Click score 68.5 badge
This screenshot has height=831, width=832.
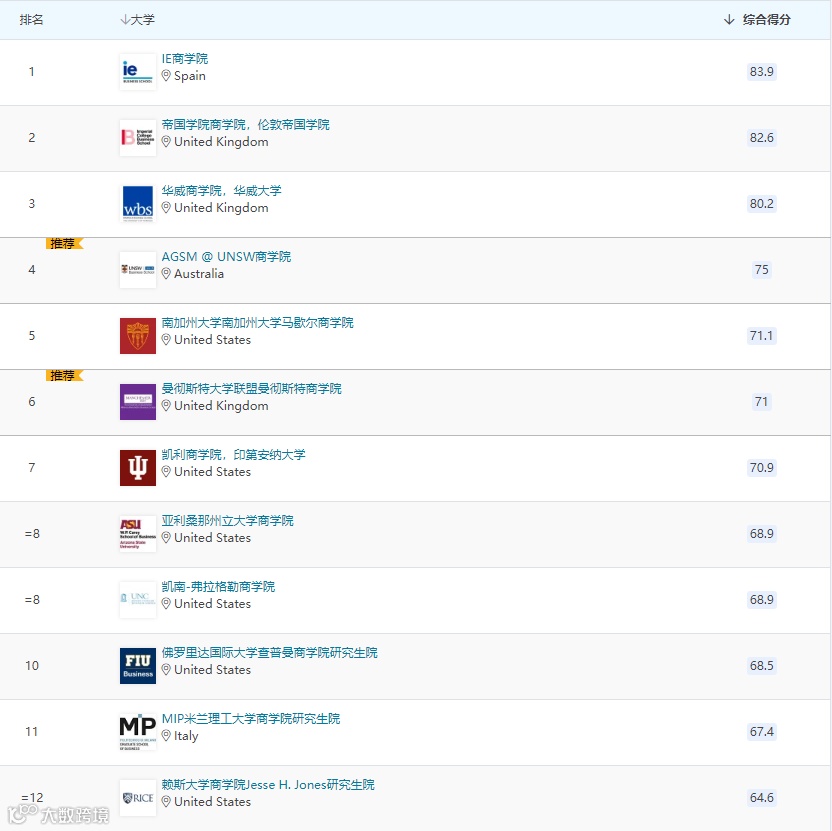pyautogui.click(x=761, y=665)
